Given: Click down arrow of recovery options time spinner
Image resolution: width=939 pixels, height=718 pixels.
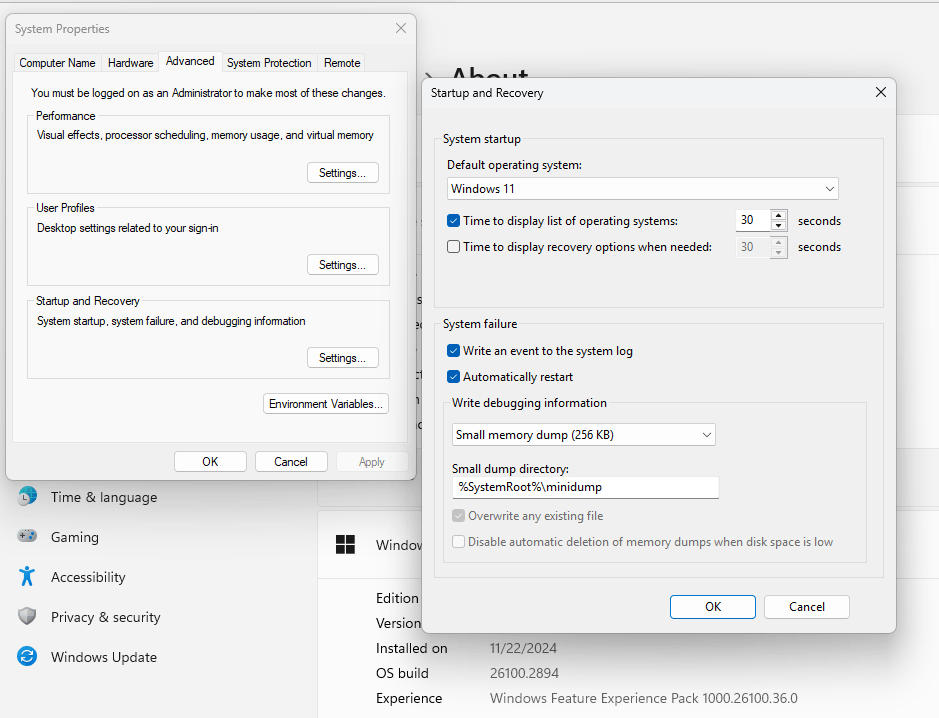Looking at the screenshot, I should pyautogui.click(x=779, y=252).
